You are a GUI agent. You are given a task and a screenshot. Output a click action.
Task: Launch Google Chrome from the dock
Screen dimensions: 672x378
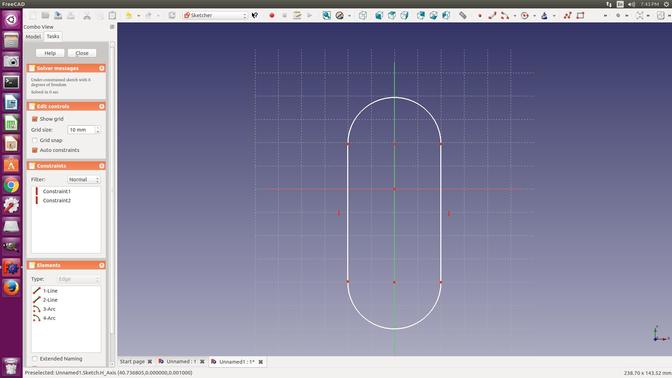click(x=11, y=185)
